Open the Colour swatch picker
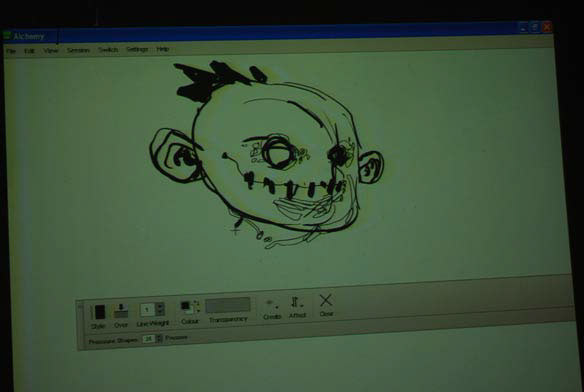This screenshot has height=392, width=584. point(186,307)
